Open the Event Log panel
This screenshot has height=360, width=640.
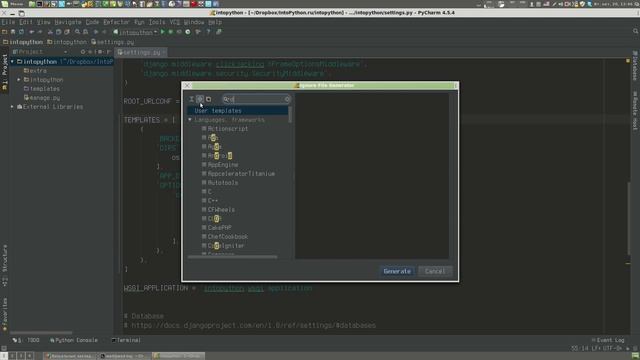608,340
